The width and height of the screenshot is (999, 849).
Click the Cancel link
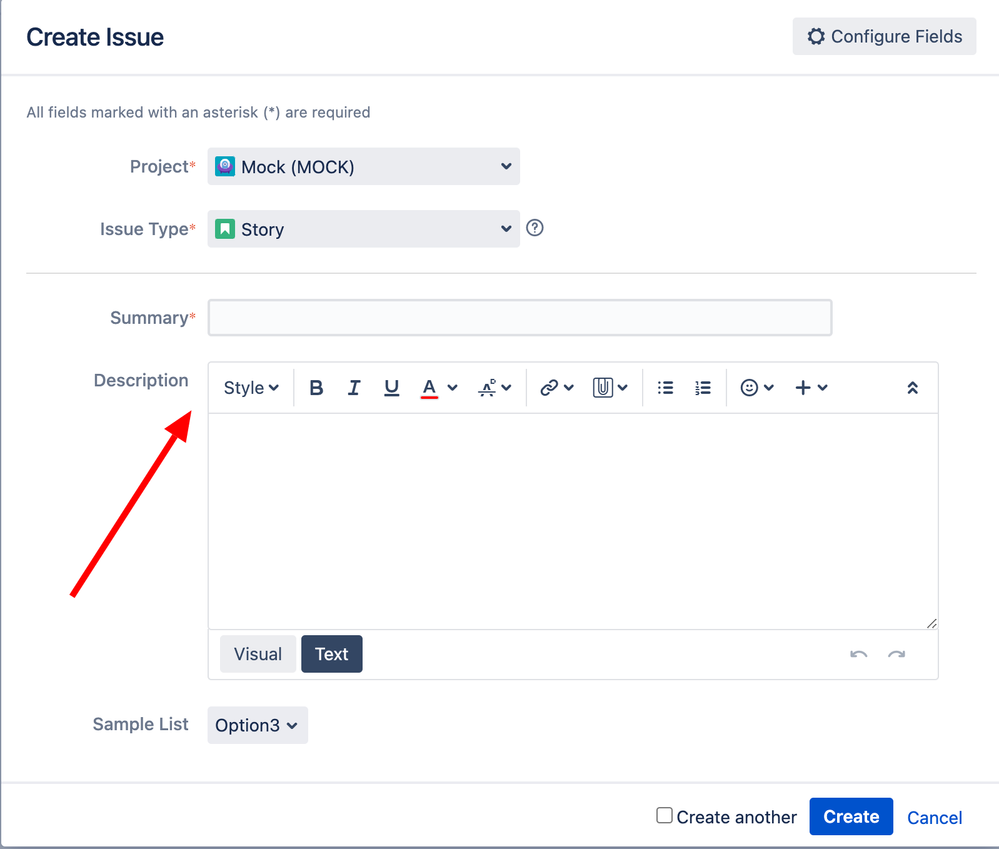click(x=935, y=818)
